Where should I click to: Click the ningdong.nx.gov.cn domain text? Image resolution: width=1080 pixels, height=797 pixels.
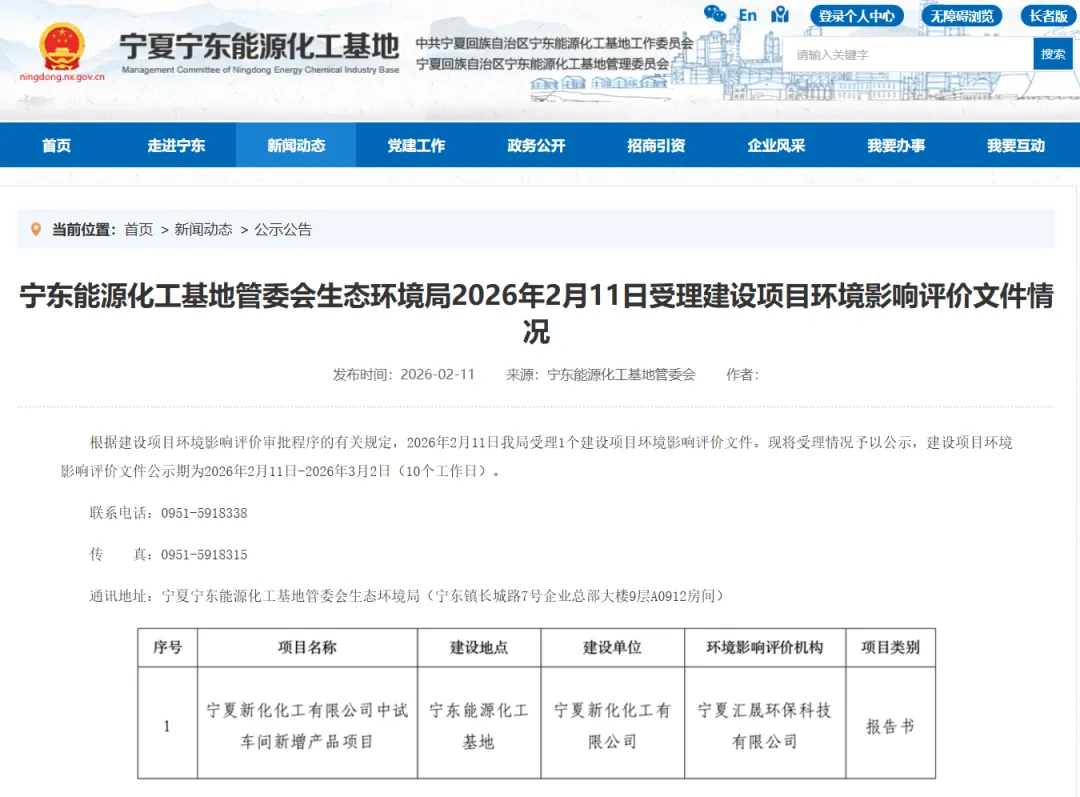62,77
